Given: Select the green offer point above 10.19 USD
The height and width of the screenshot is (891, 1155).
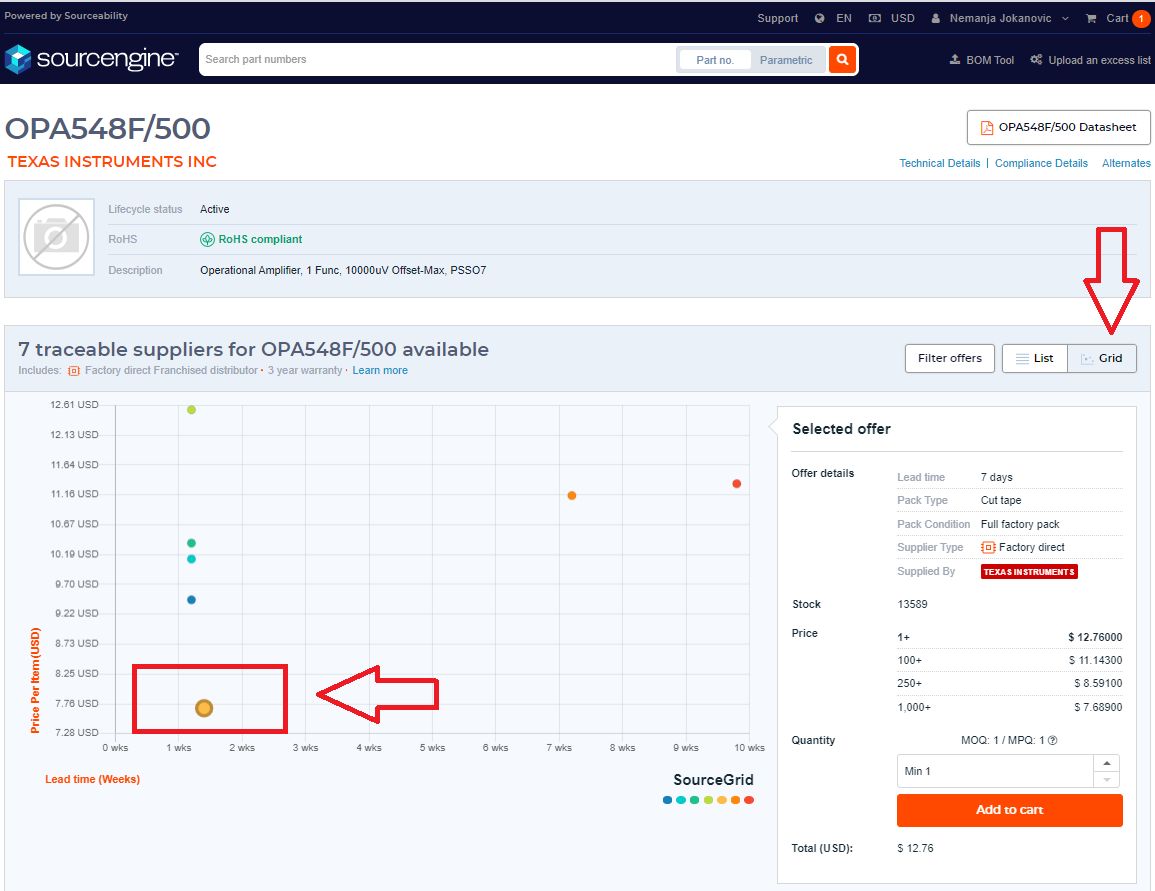Looking at the screenshot, I should [x=192, y=543].
